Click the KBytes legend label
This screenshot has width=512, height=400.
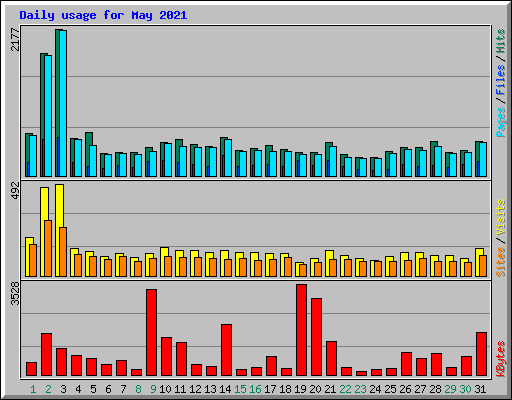tap(501, 359)
